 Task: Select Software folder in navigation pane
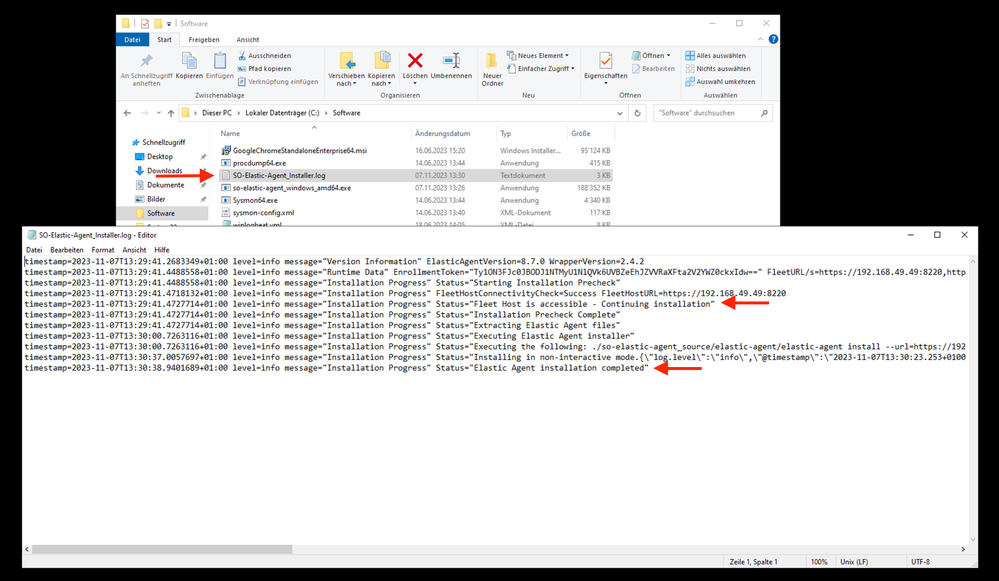tap(162, 213)
